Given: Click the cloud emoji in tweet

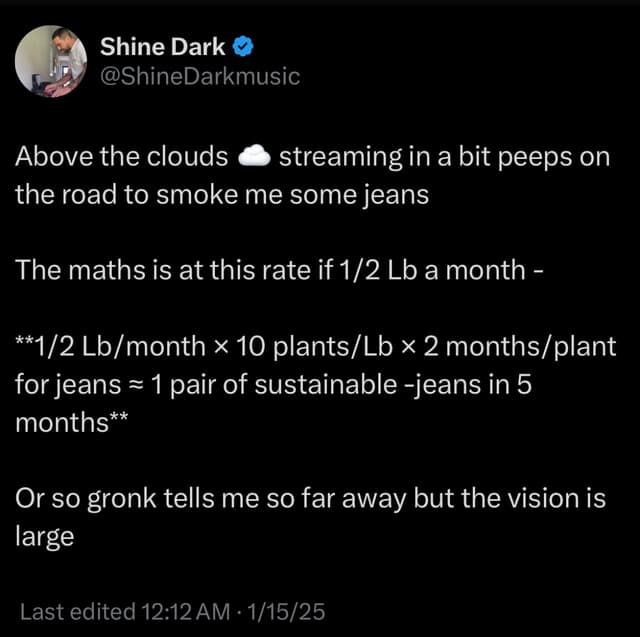Looking at the screenshot, I should coord(254,156).
